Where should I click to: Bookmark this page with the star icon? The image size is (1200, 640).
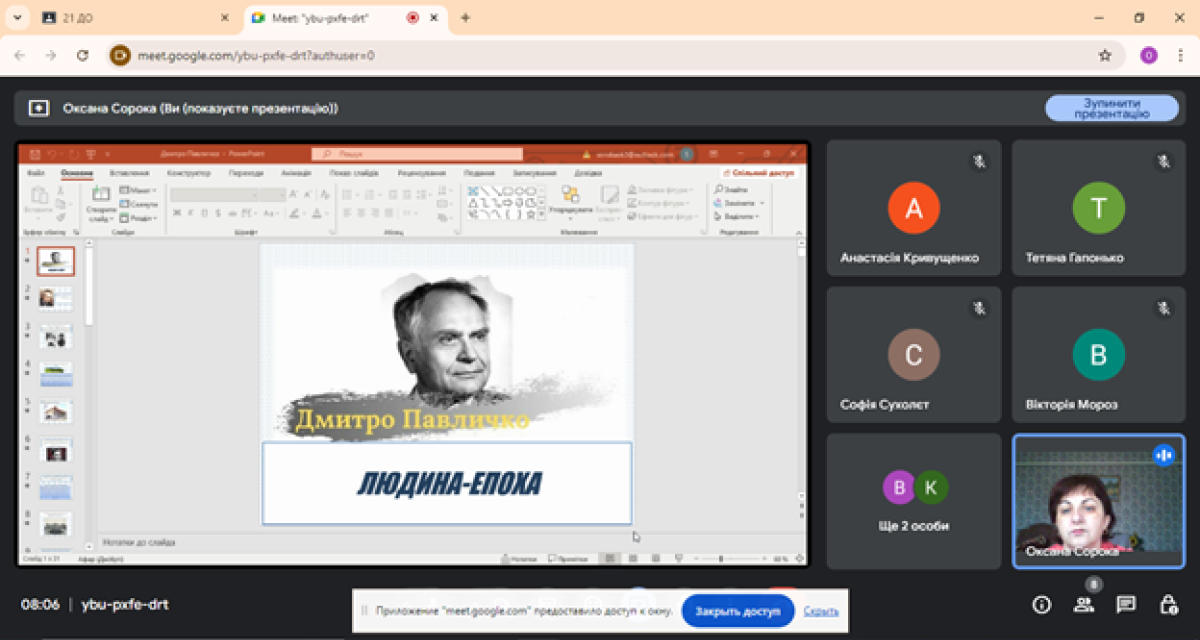(x=1105, y=56)
